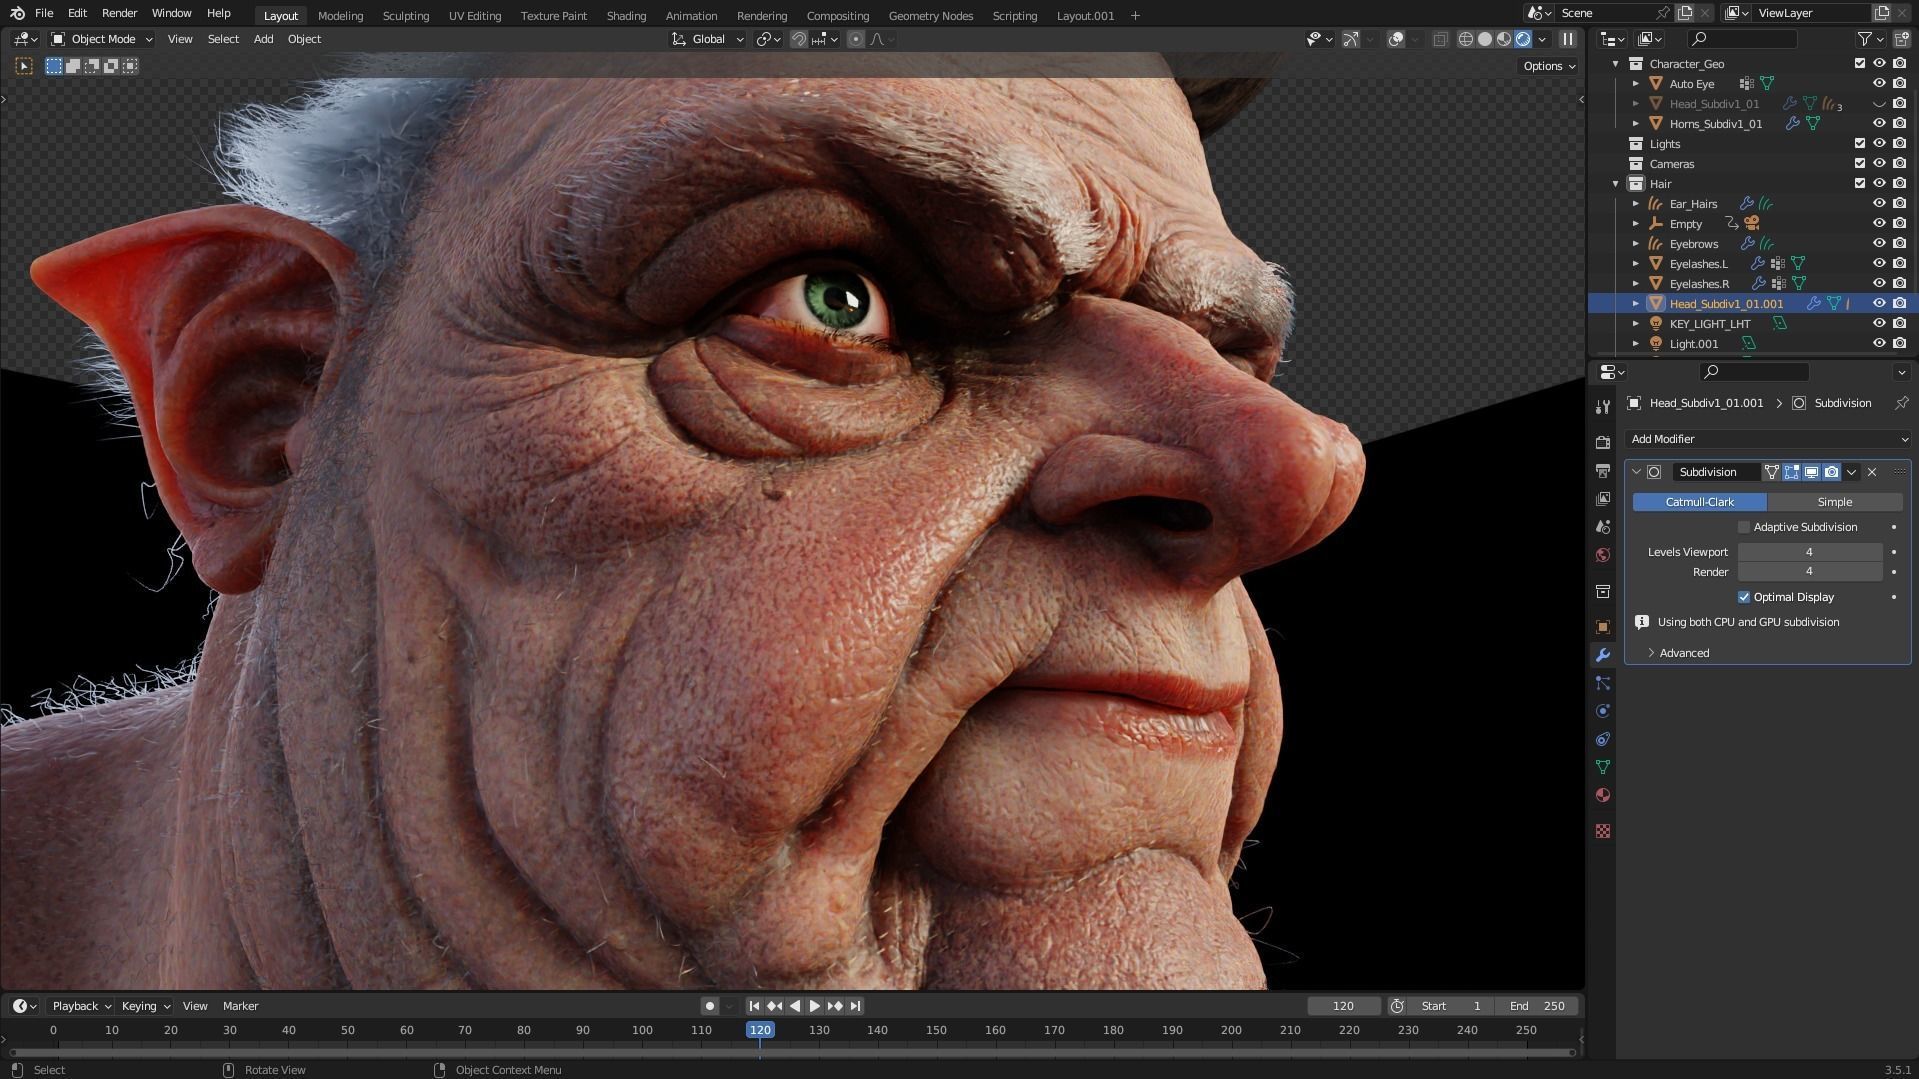Screen dimensions: 1919x1079
Task: Select Catmull-Clark subdivision type
Action: tap(1699, 502)
